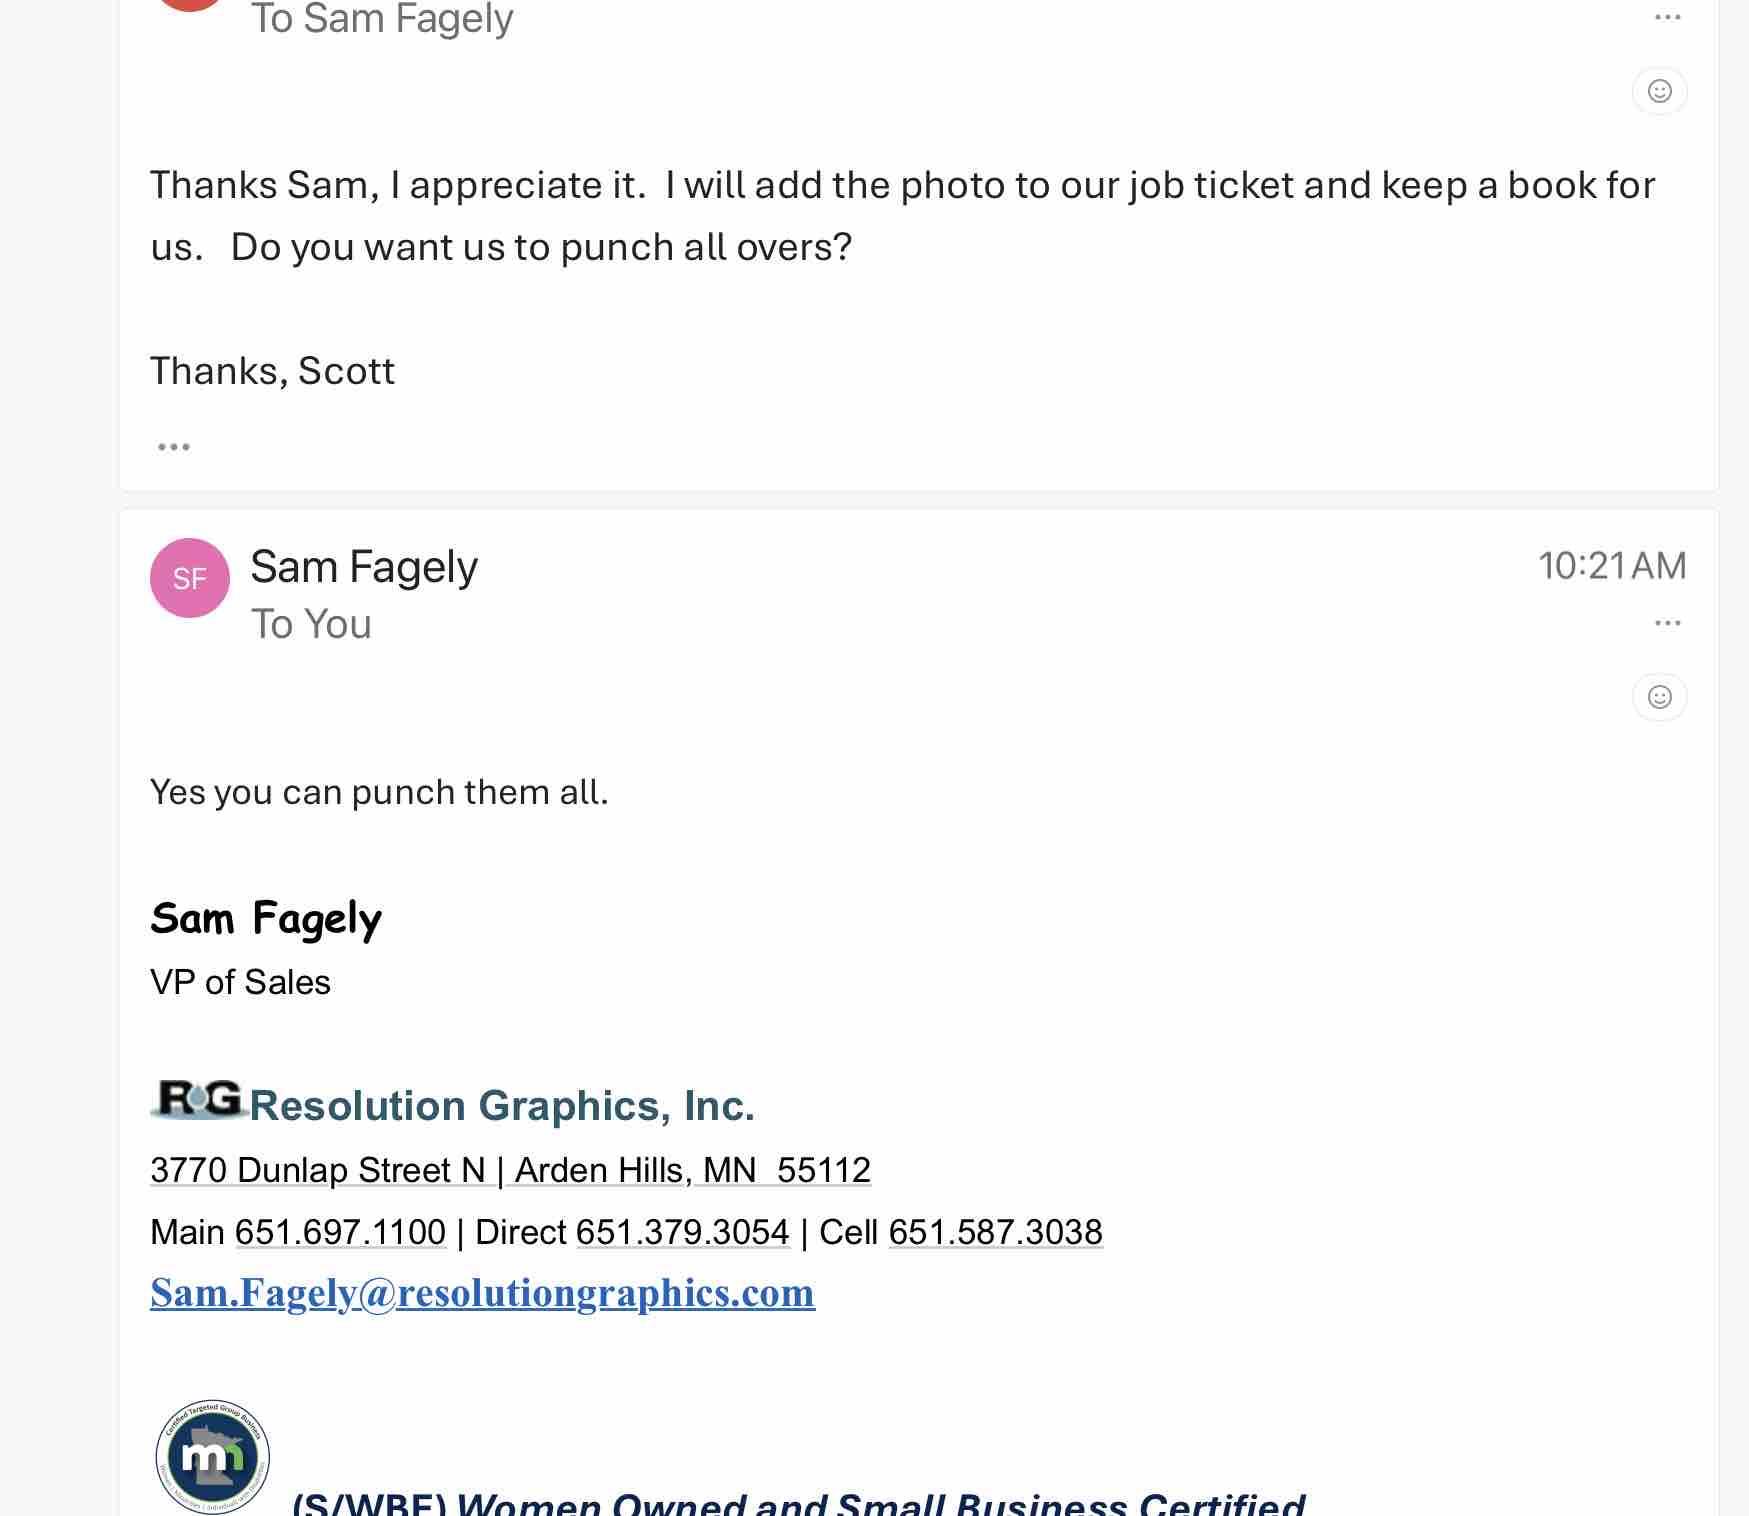
Task: Call cell number 651.587.3038
Action: pyautogui.click(x=995, y=1232)
